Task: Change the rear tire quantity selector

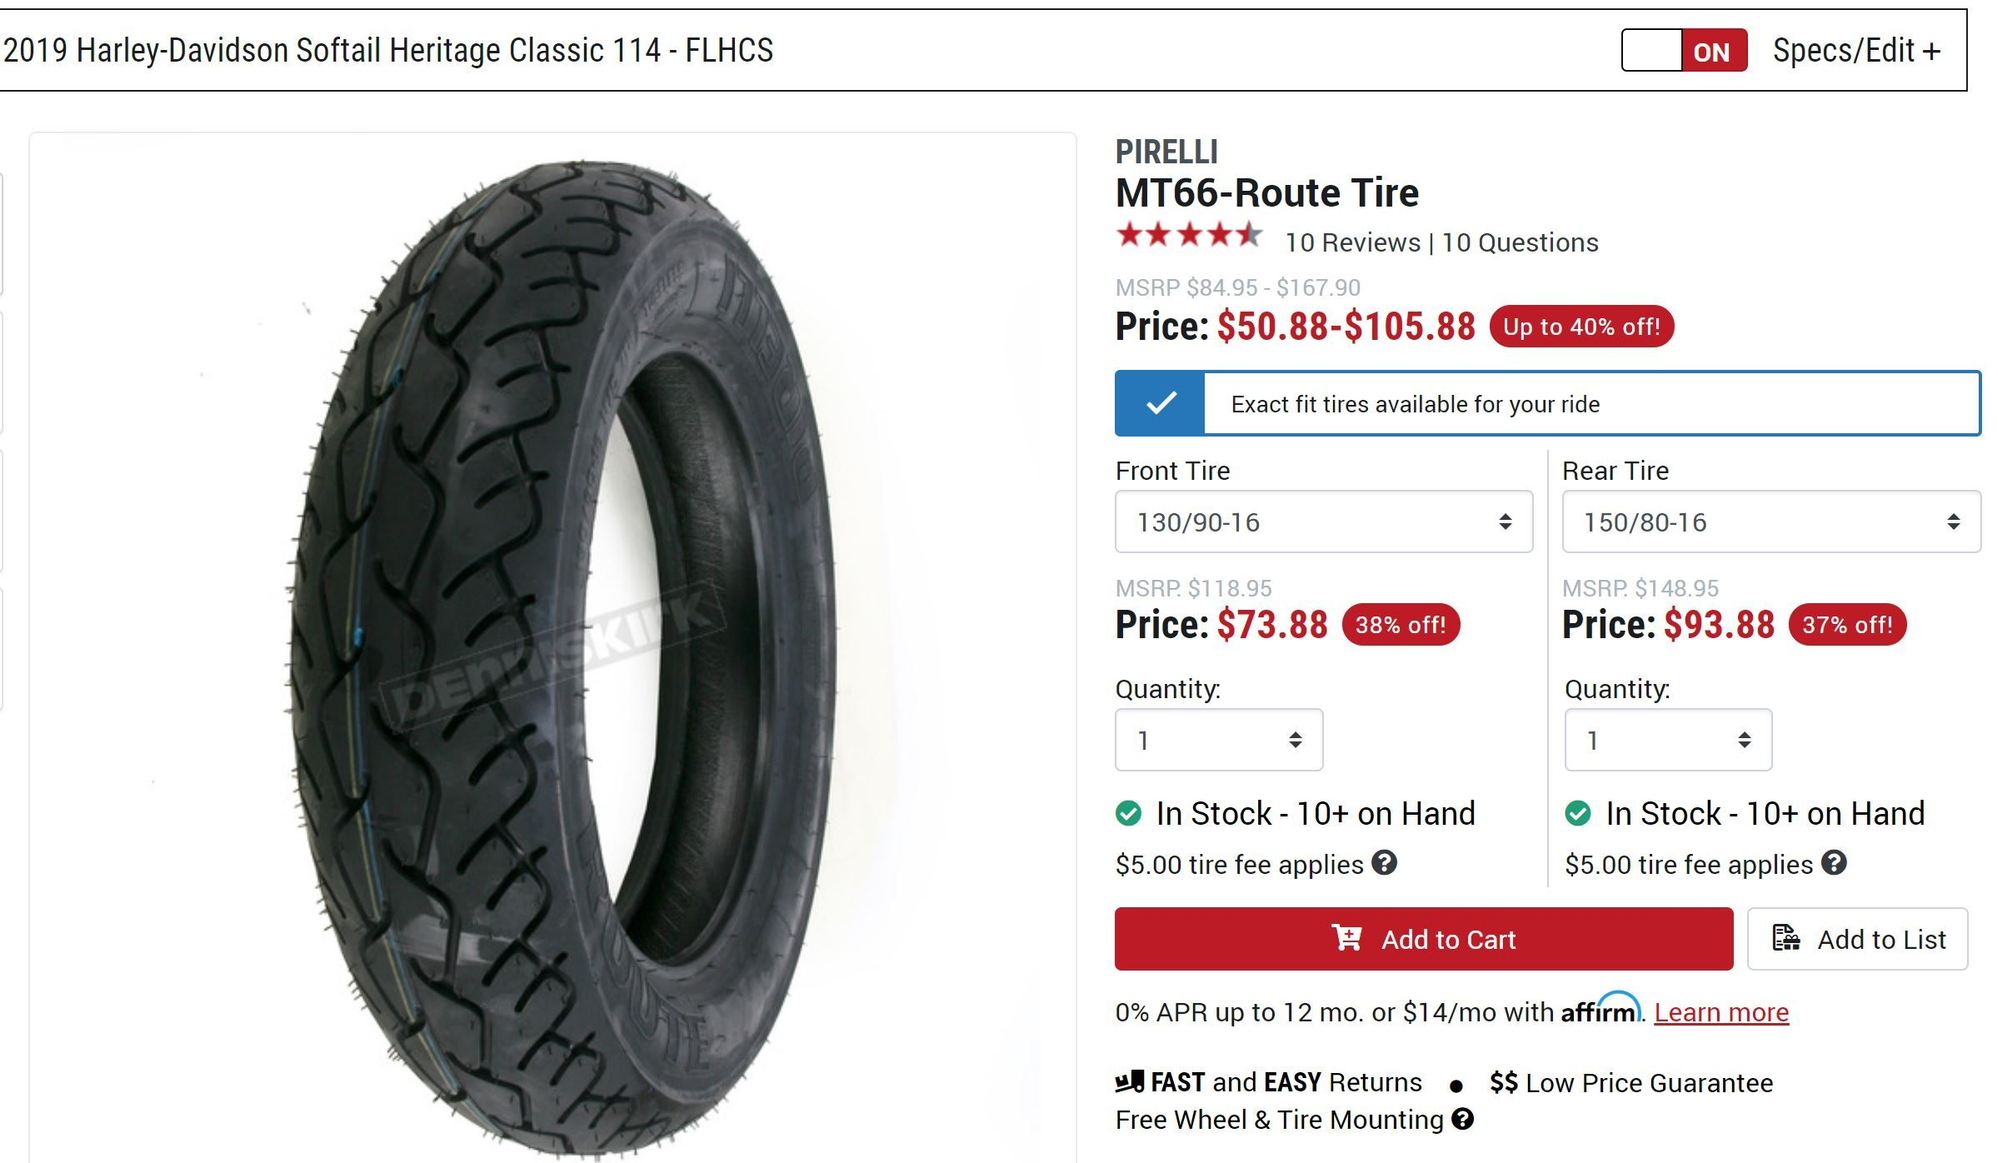Action: click(1668, 740)
